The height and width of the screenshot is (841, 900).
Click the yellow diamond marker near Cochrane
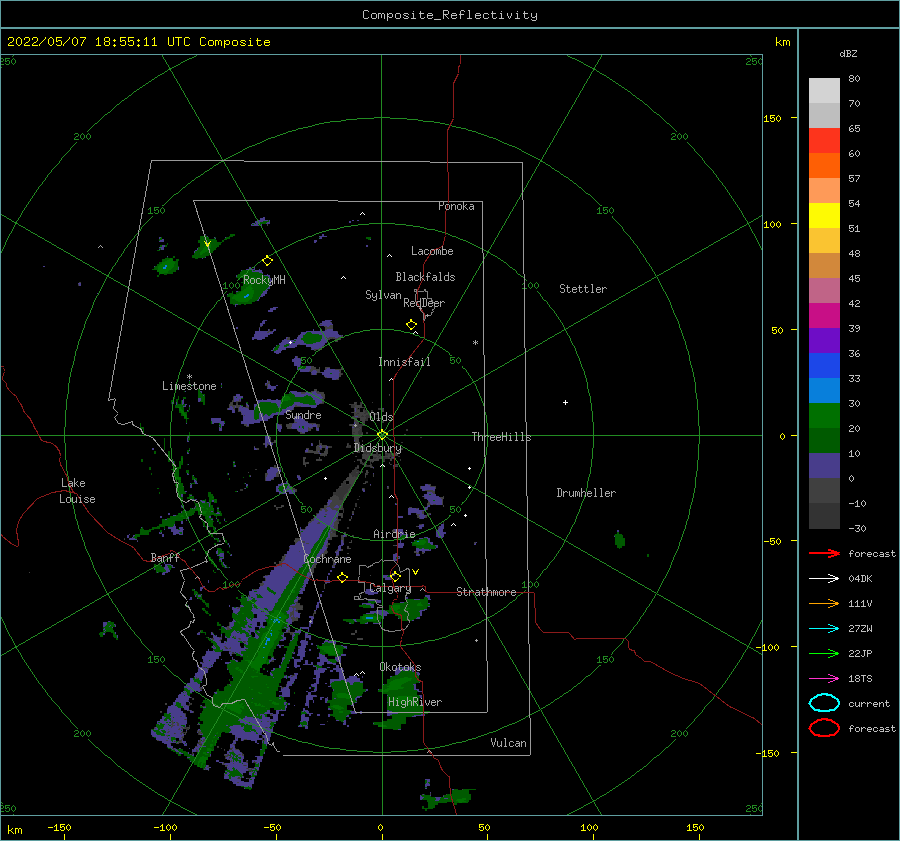click(x=343, y=577)
